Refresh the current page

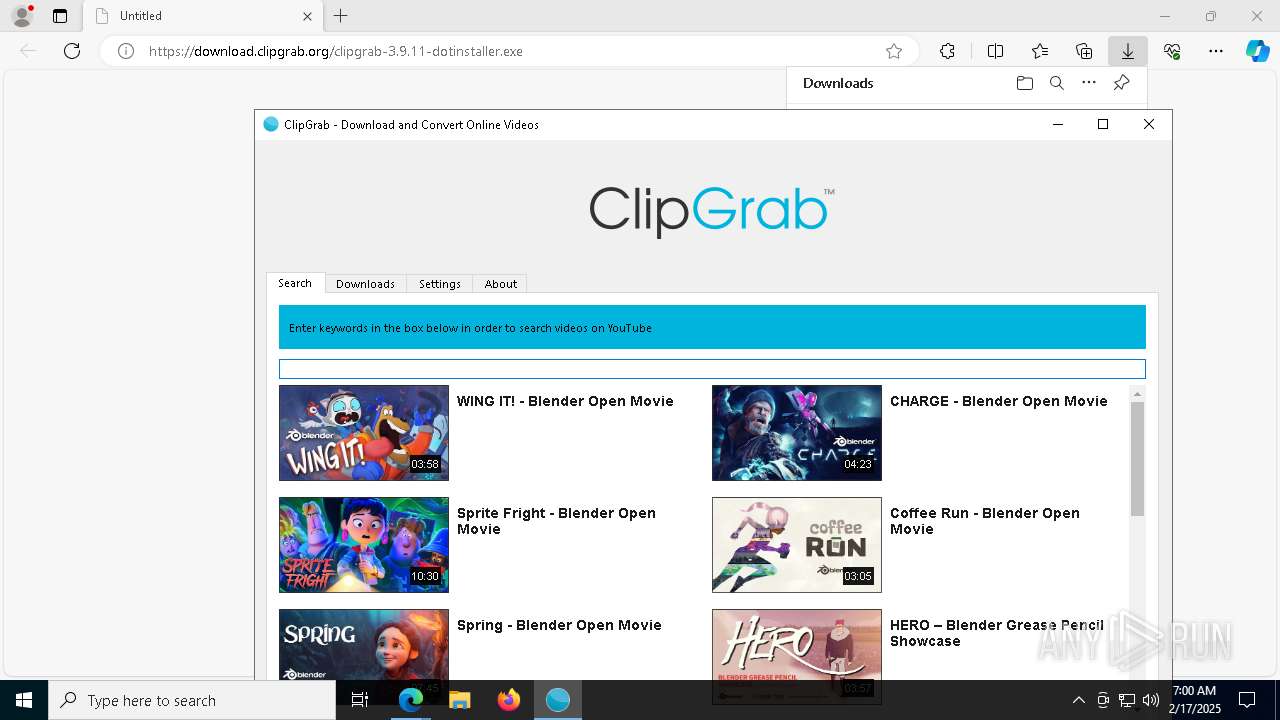[72, 51]
